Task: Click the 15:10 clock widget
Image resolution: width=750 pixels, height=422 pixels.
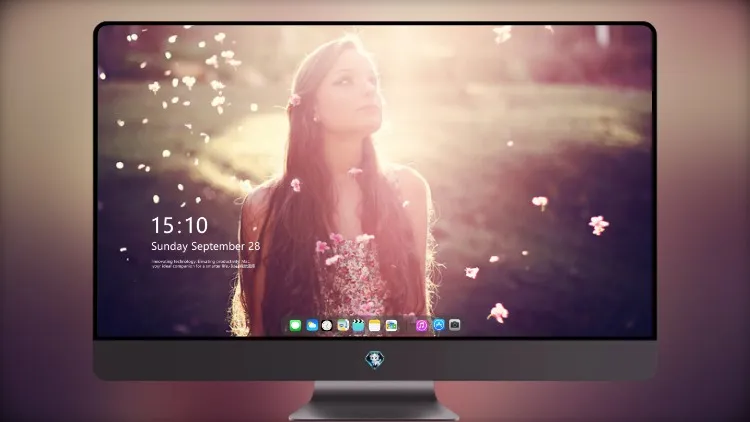Action: coord(179,225)
